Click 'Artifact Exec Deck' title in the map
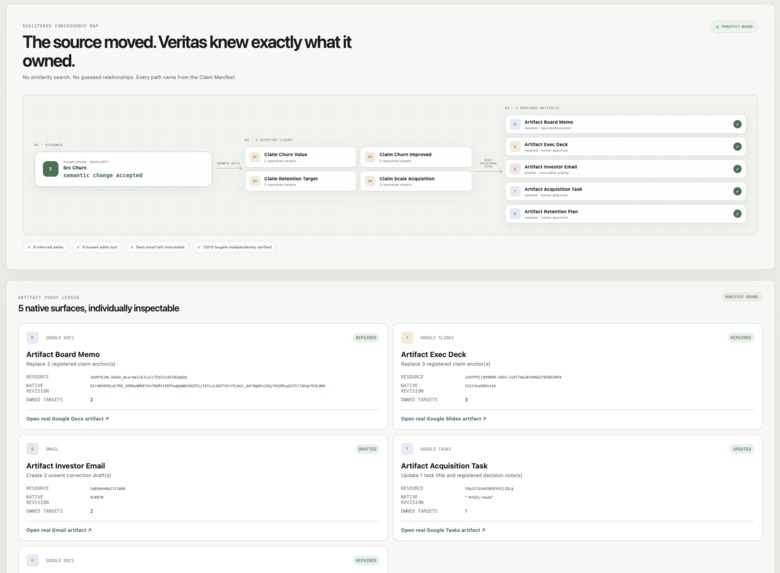 546,144
